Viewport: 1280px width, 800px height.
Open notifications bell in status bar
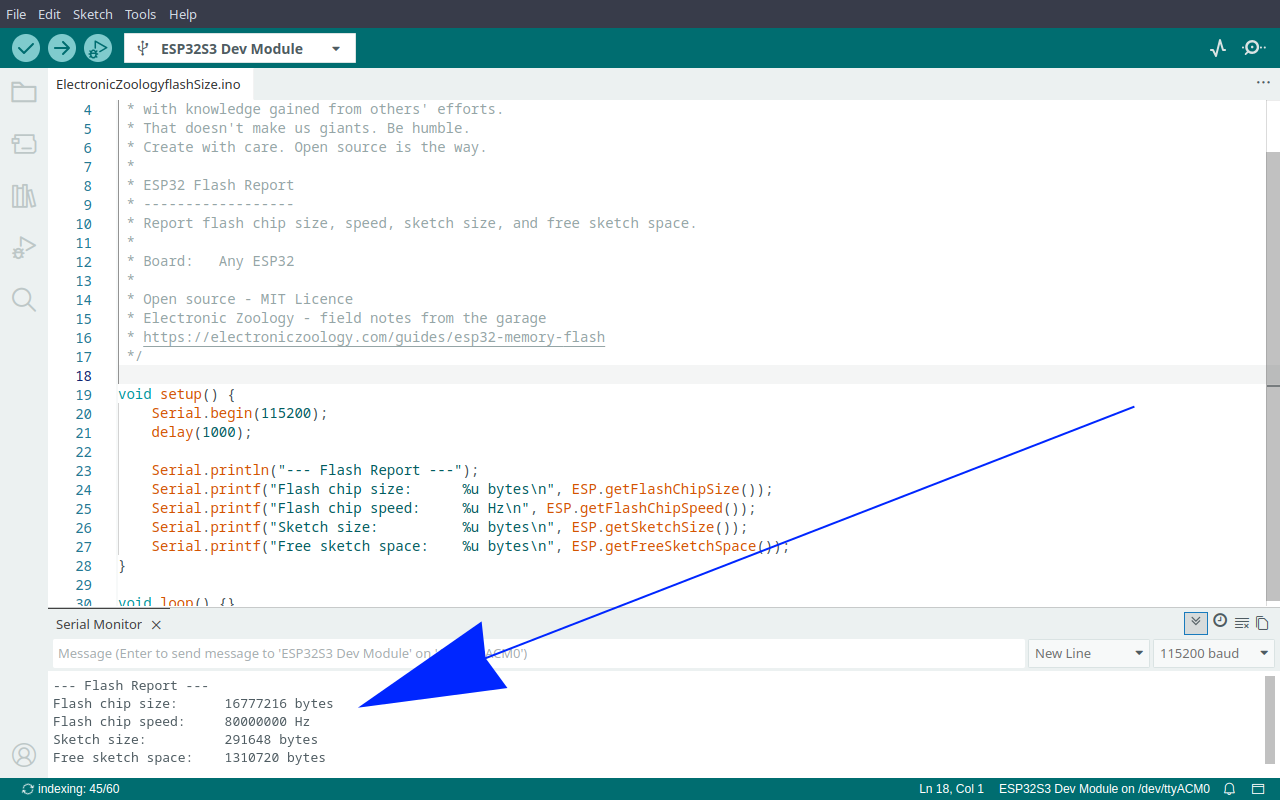[x=1230, y=789]
